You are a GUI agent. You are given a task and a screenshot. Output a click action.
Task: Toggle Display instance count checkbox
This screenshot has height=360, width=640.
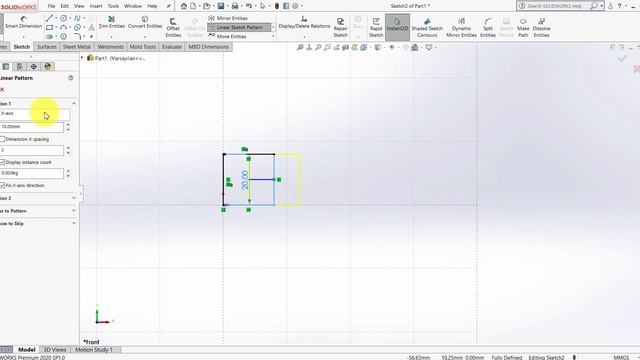point(2,162)
